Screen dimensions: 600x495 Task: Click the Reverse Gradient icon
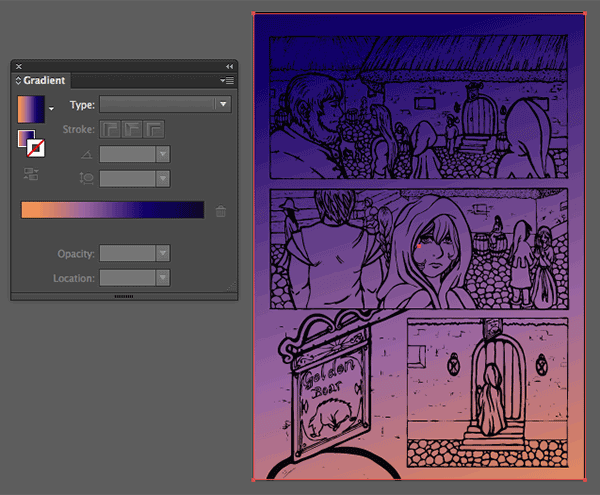click(30, 174)
